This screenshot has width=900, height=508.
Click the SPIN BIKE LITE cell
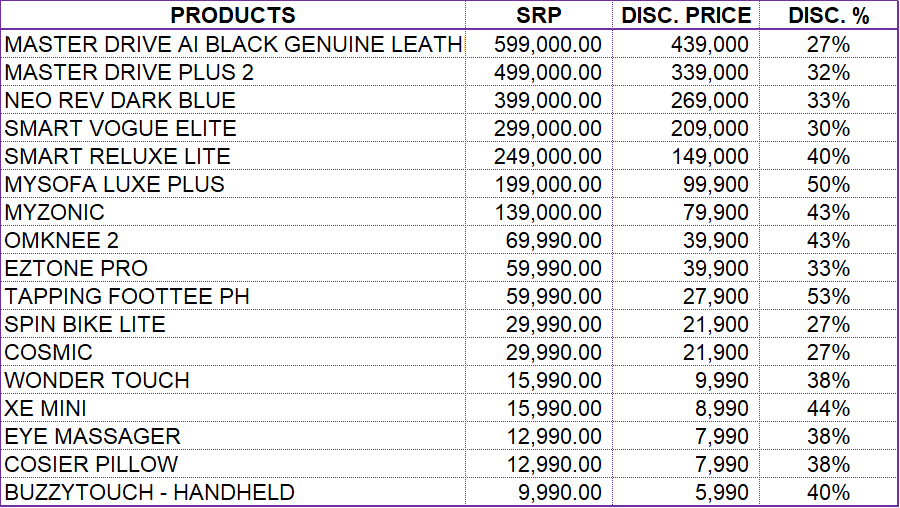233,324
